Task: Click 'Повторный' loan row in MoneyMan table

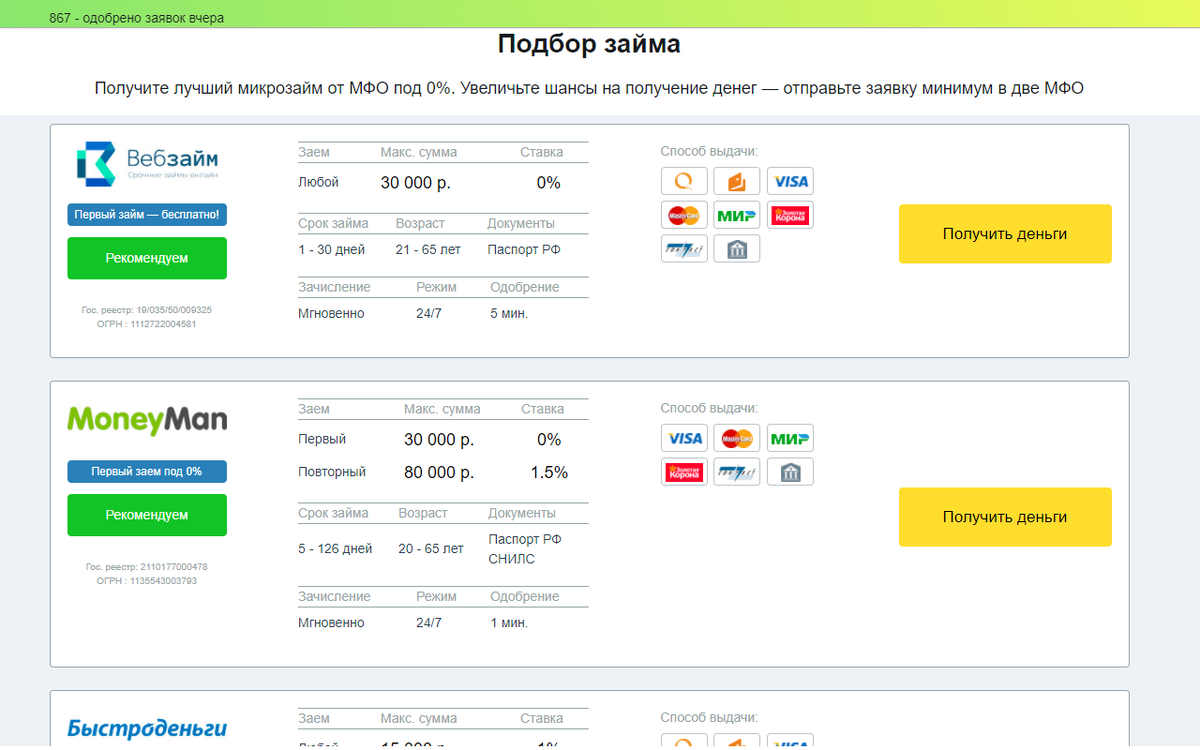Action: (x=332, y=472)
